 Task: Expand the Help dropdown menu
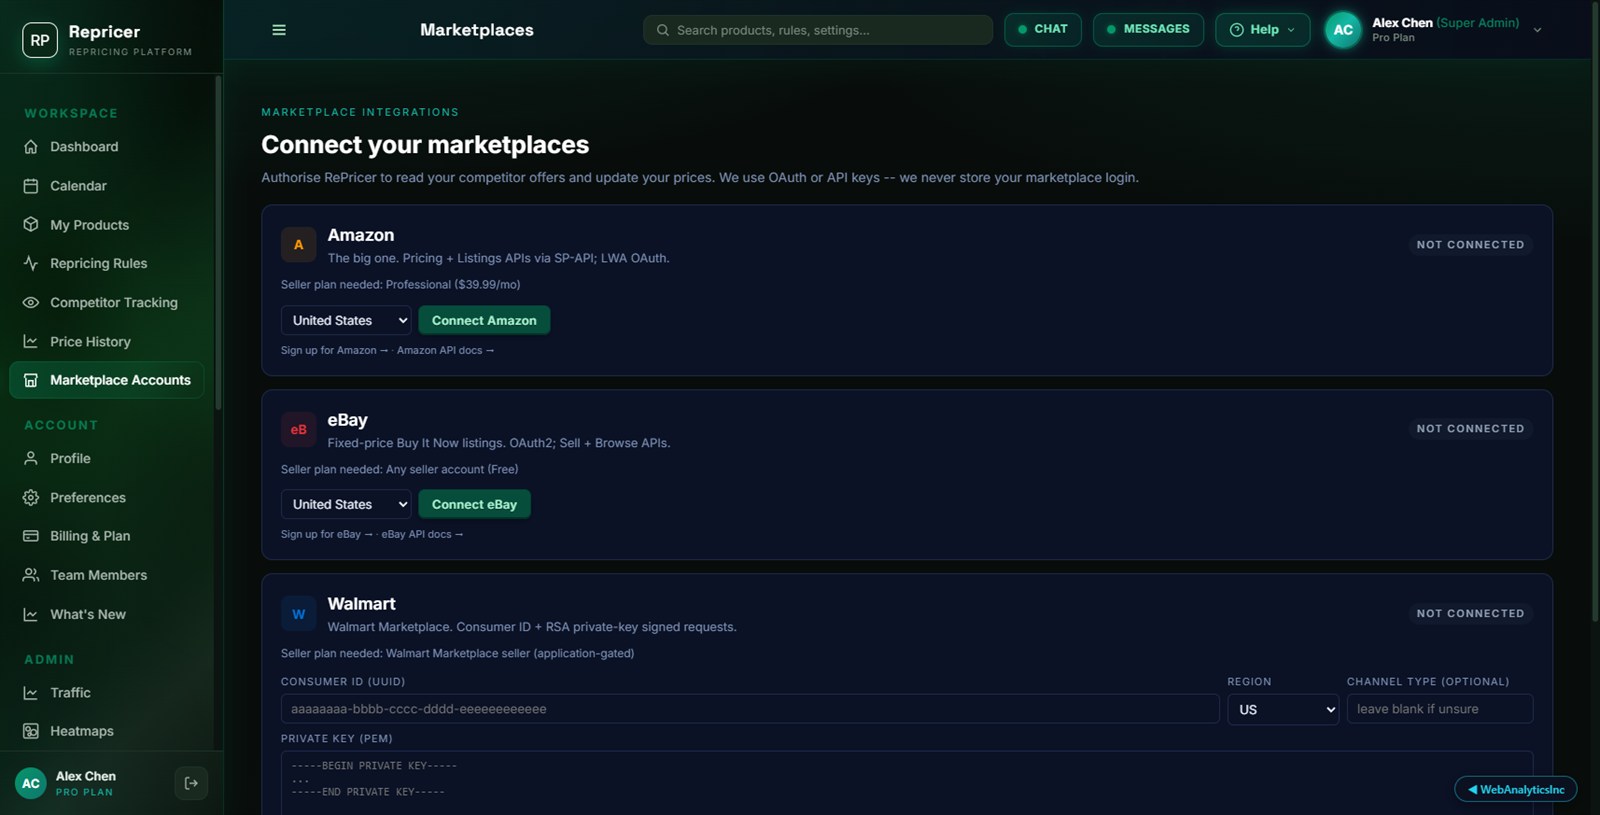[x=1262, y=30]
